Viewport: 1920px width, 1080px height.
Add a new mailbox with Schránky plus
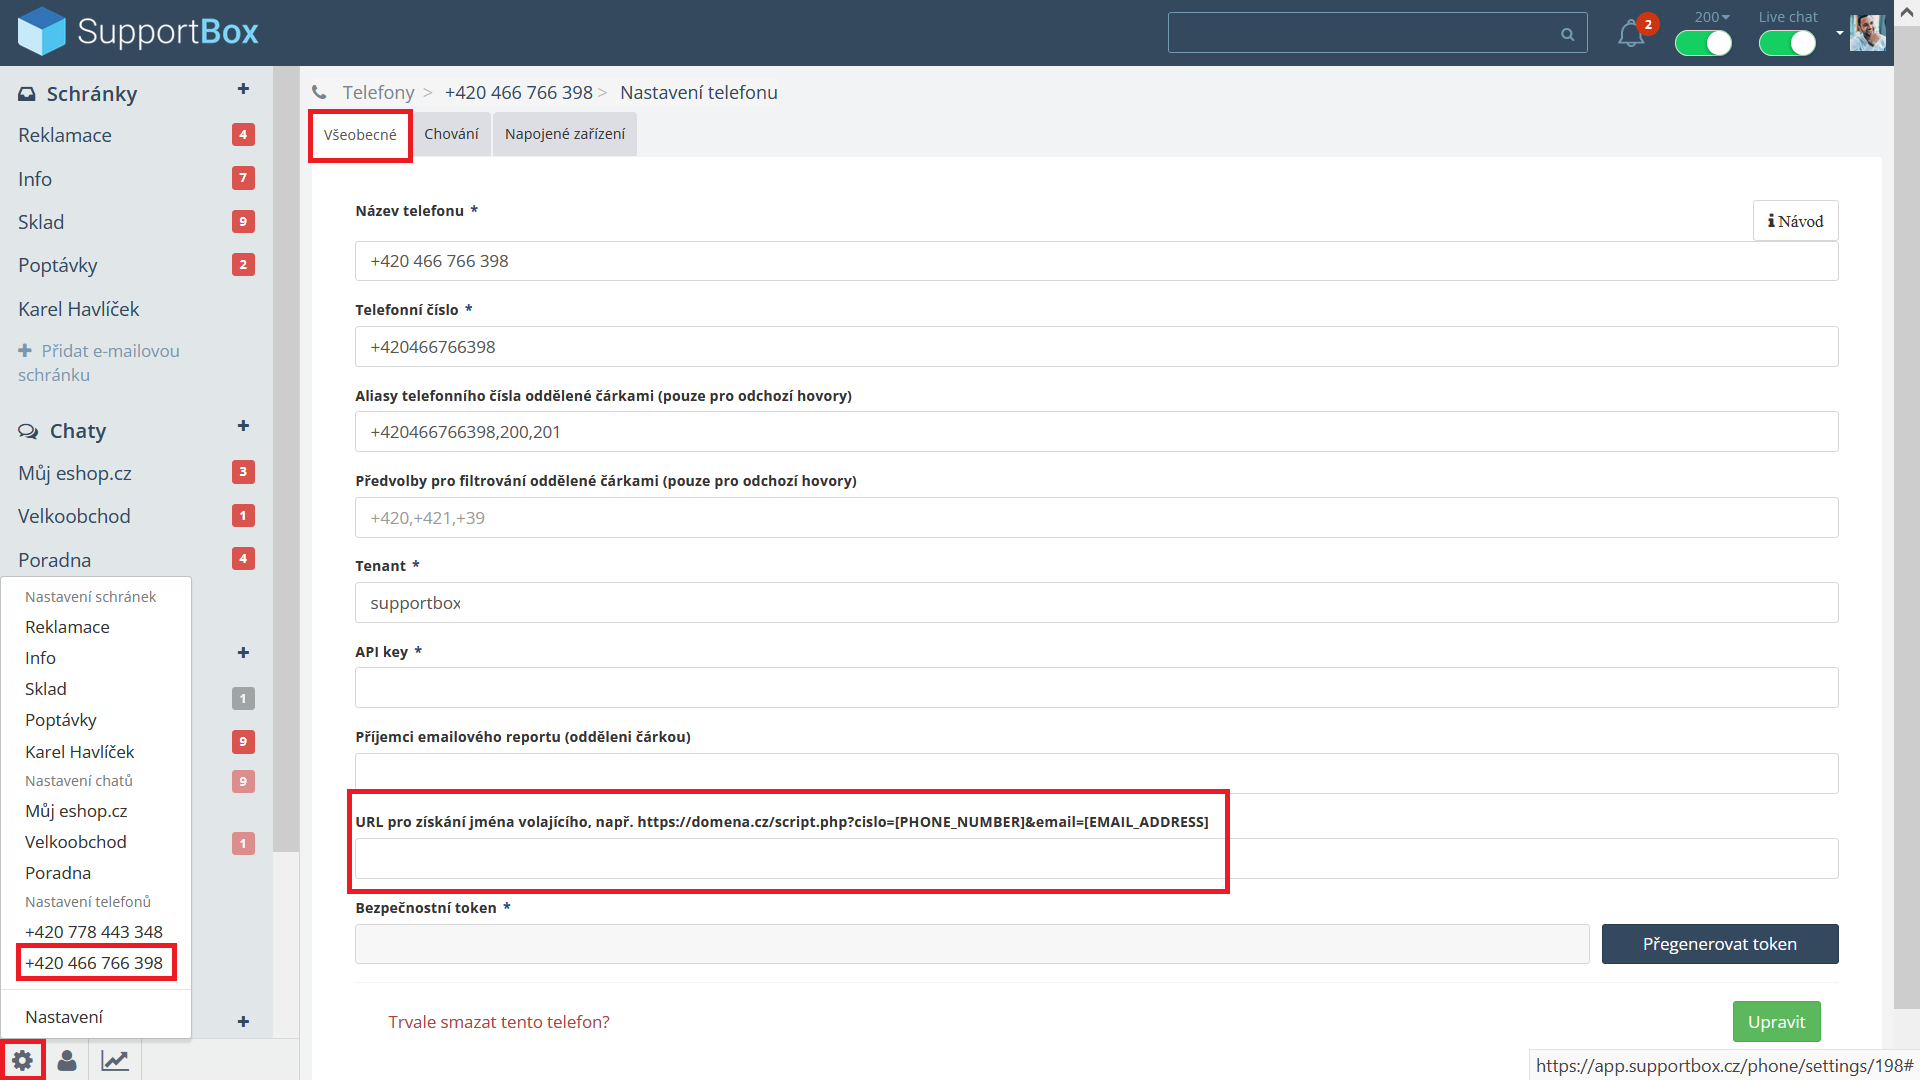click(x=243, y=89)
